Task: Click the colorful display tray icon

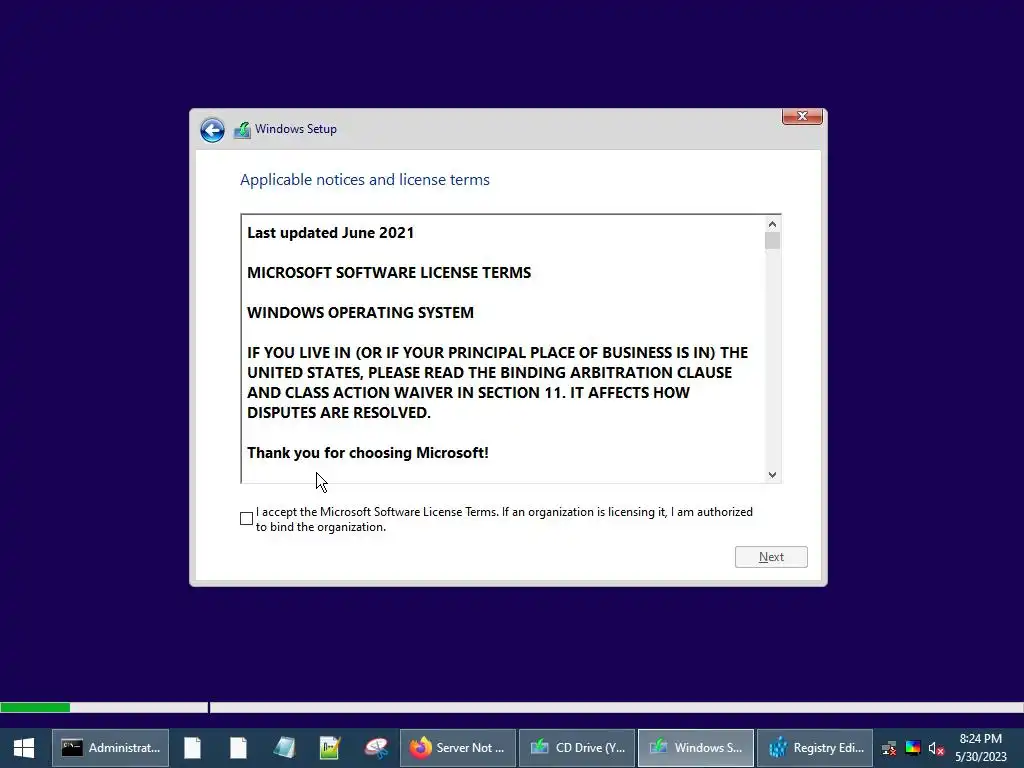Action: tap(913, 748)
